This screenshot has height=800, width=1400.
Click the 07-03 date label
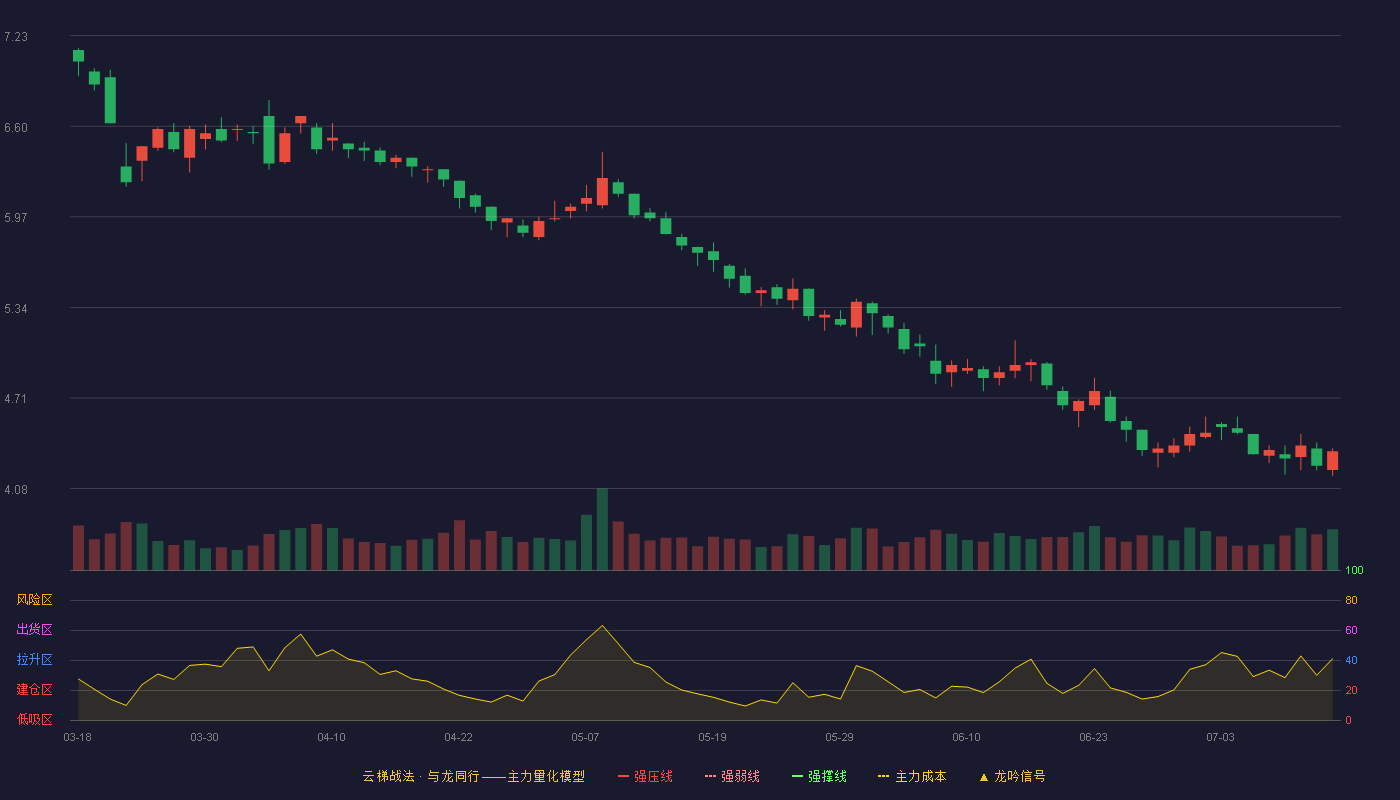pyautogui.click(x=1220, y=737)
